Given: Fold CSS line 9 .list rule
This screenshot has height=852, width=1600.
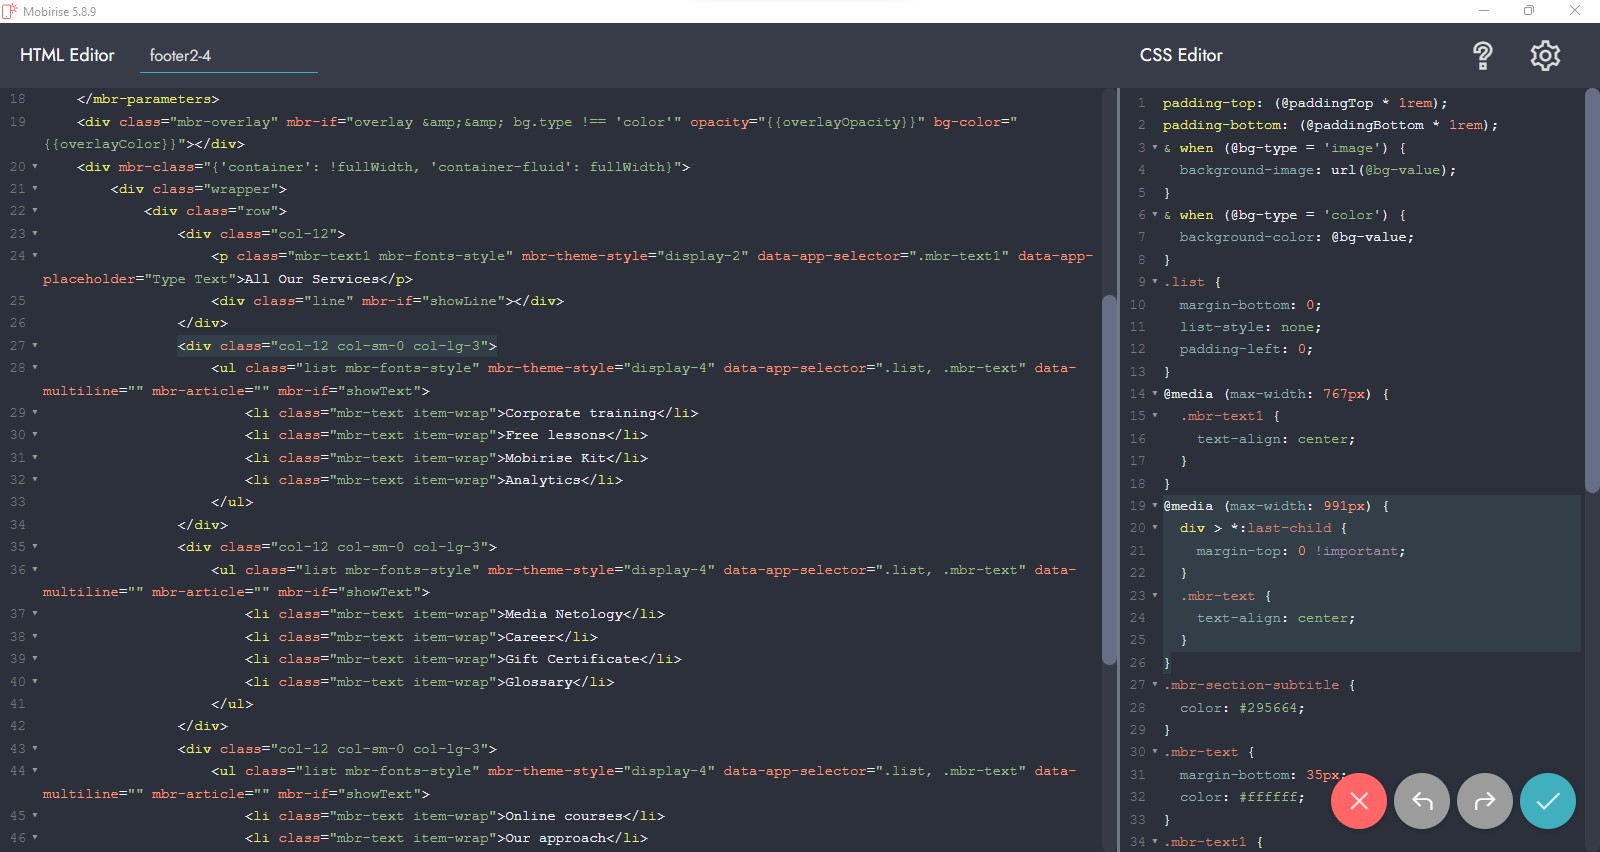Looking at the screenshot, I should 1155,282.
